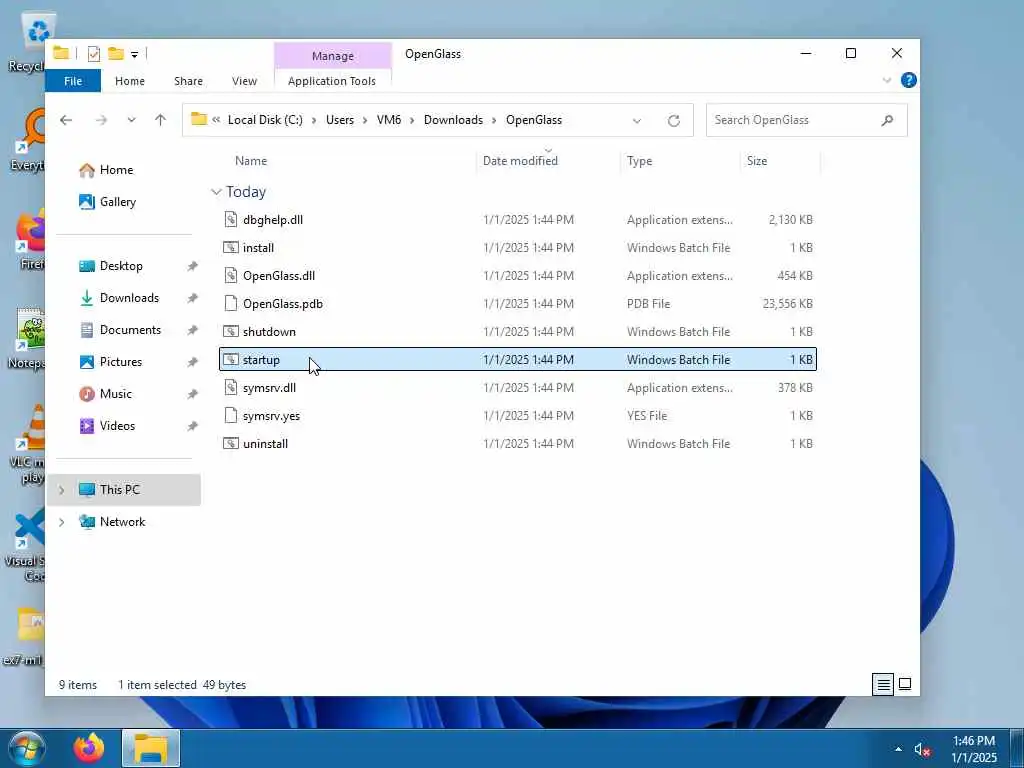The height and width of the screenshot is (768, 1024).
Task: Click the dbghelp.dll file icon
Action: pyautogui.click(x=231, y=219)
